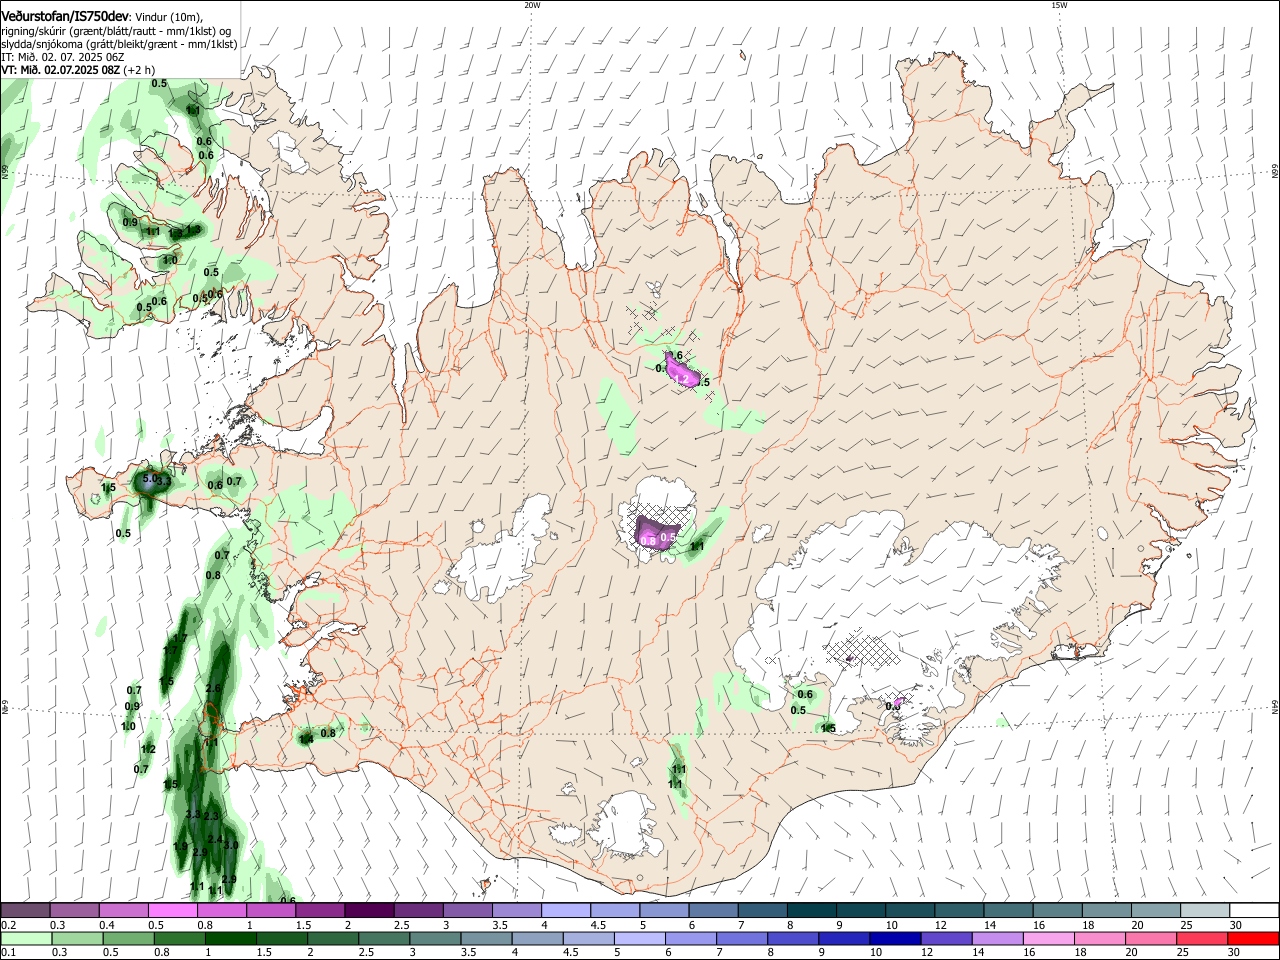Click the '2.4' precipitation value on the map
Screen dimensions: 1280x960
(215, 839)
